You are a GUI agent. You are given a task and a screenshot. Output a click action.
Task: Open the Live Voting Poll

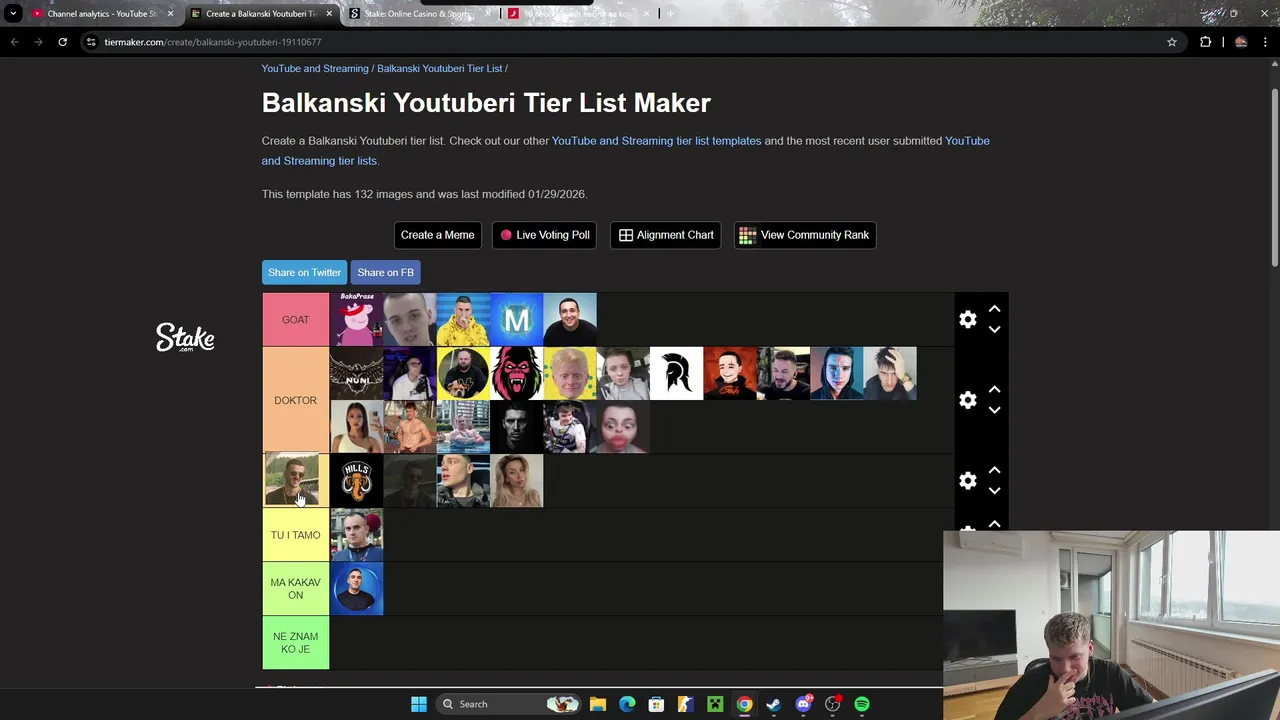pyautogui.click(x=544, y=235)
